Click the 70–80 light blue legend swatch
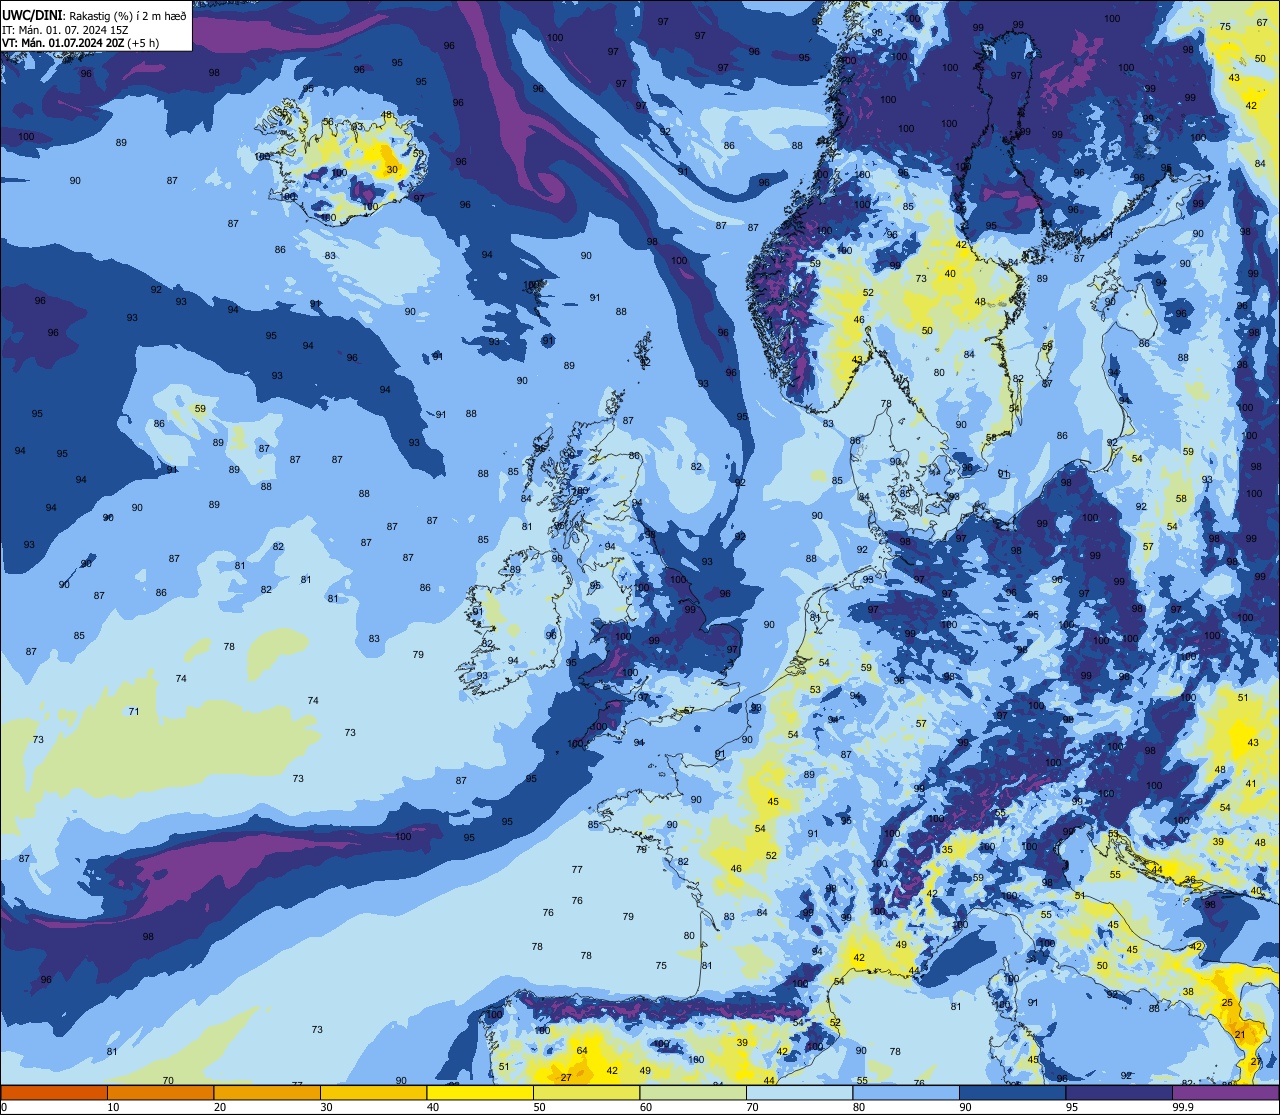Image resolution: width=1280 pixels, height=1115 pixels. click(x=800, y=1092)
